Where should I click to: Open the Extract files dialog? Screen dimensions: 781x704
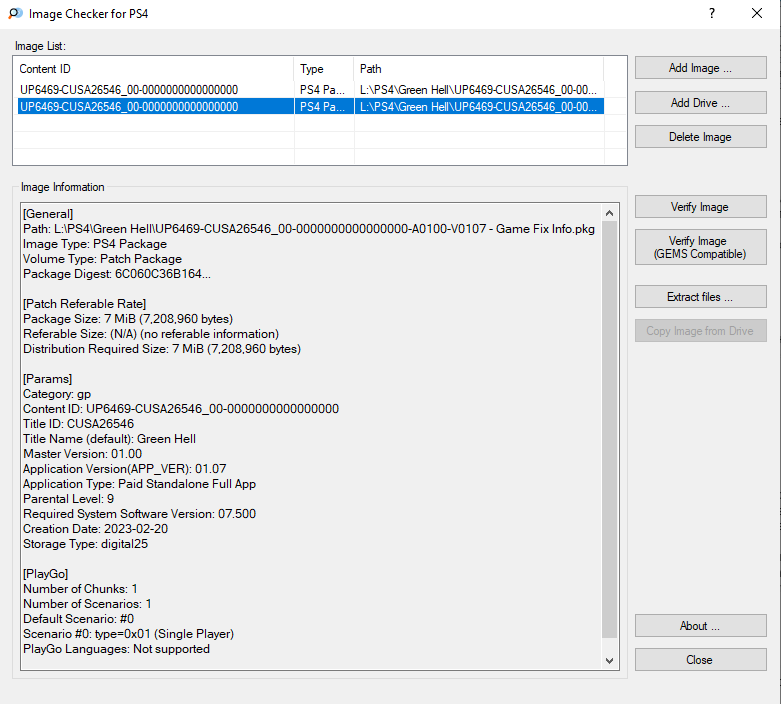[700, 297]
